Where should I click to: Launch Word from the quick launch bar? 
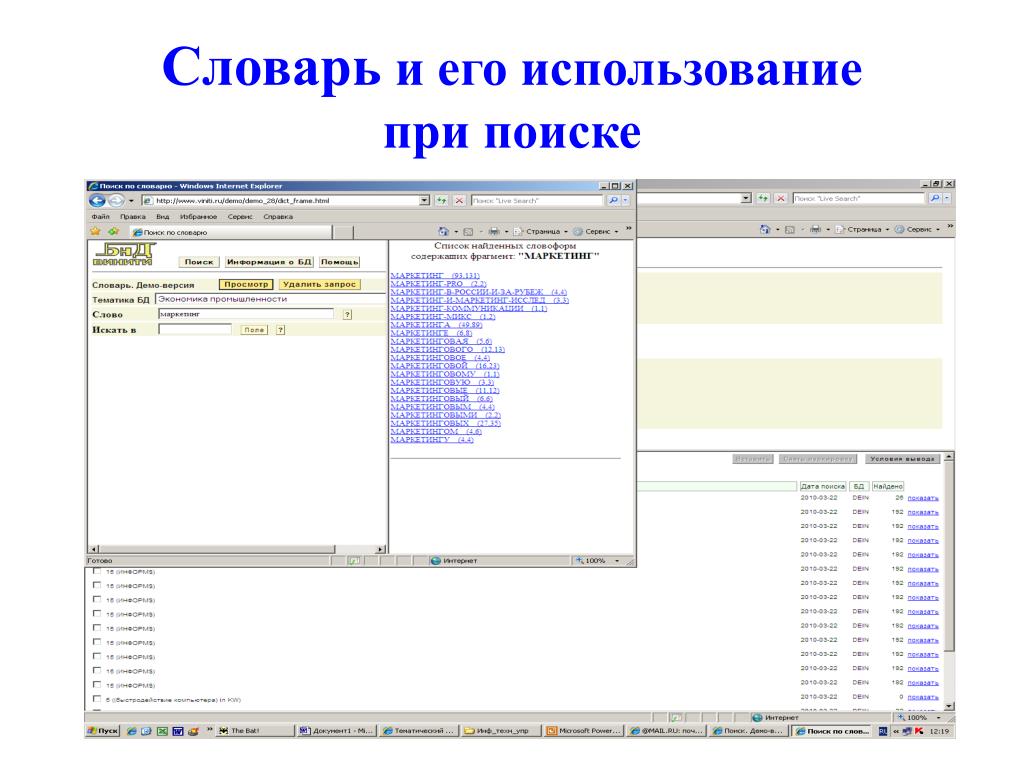point(178,731)
